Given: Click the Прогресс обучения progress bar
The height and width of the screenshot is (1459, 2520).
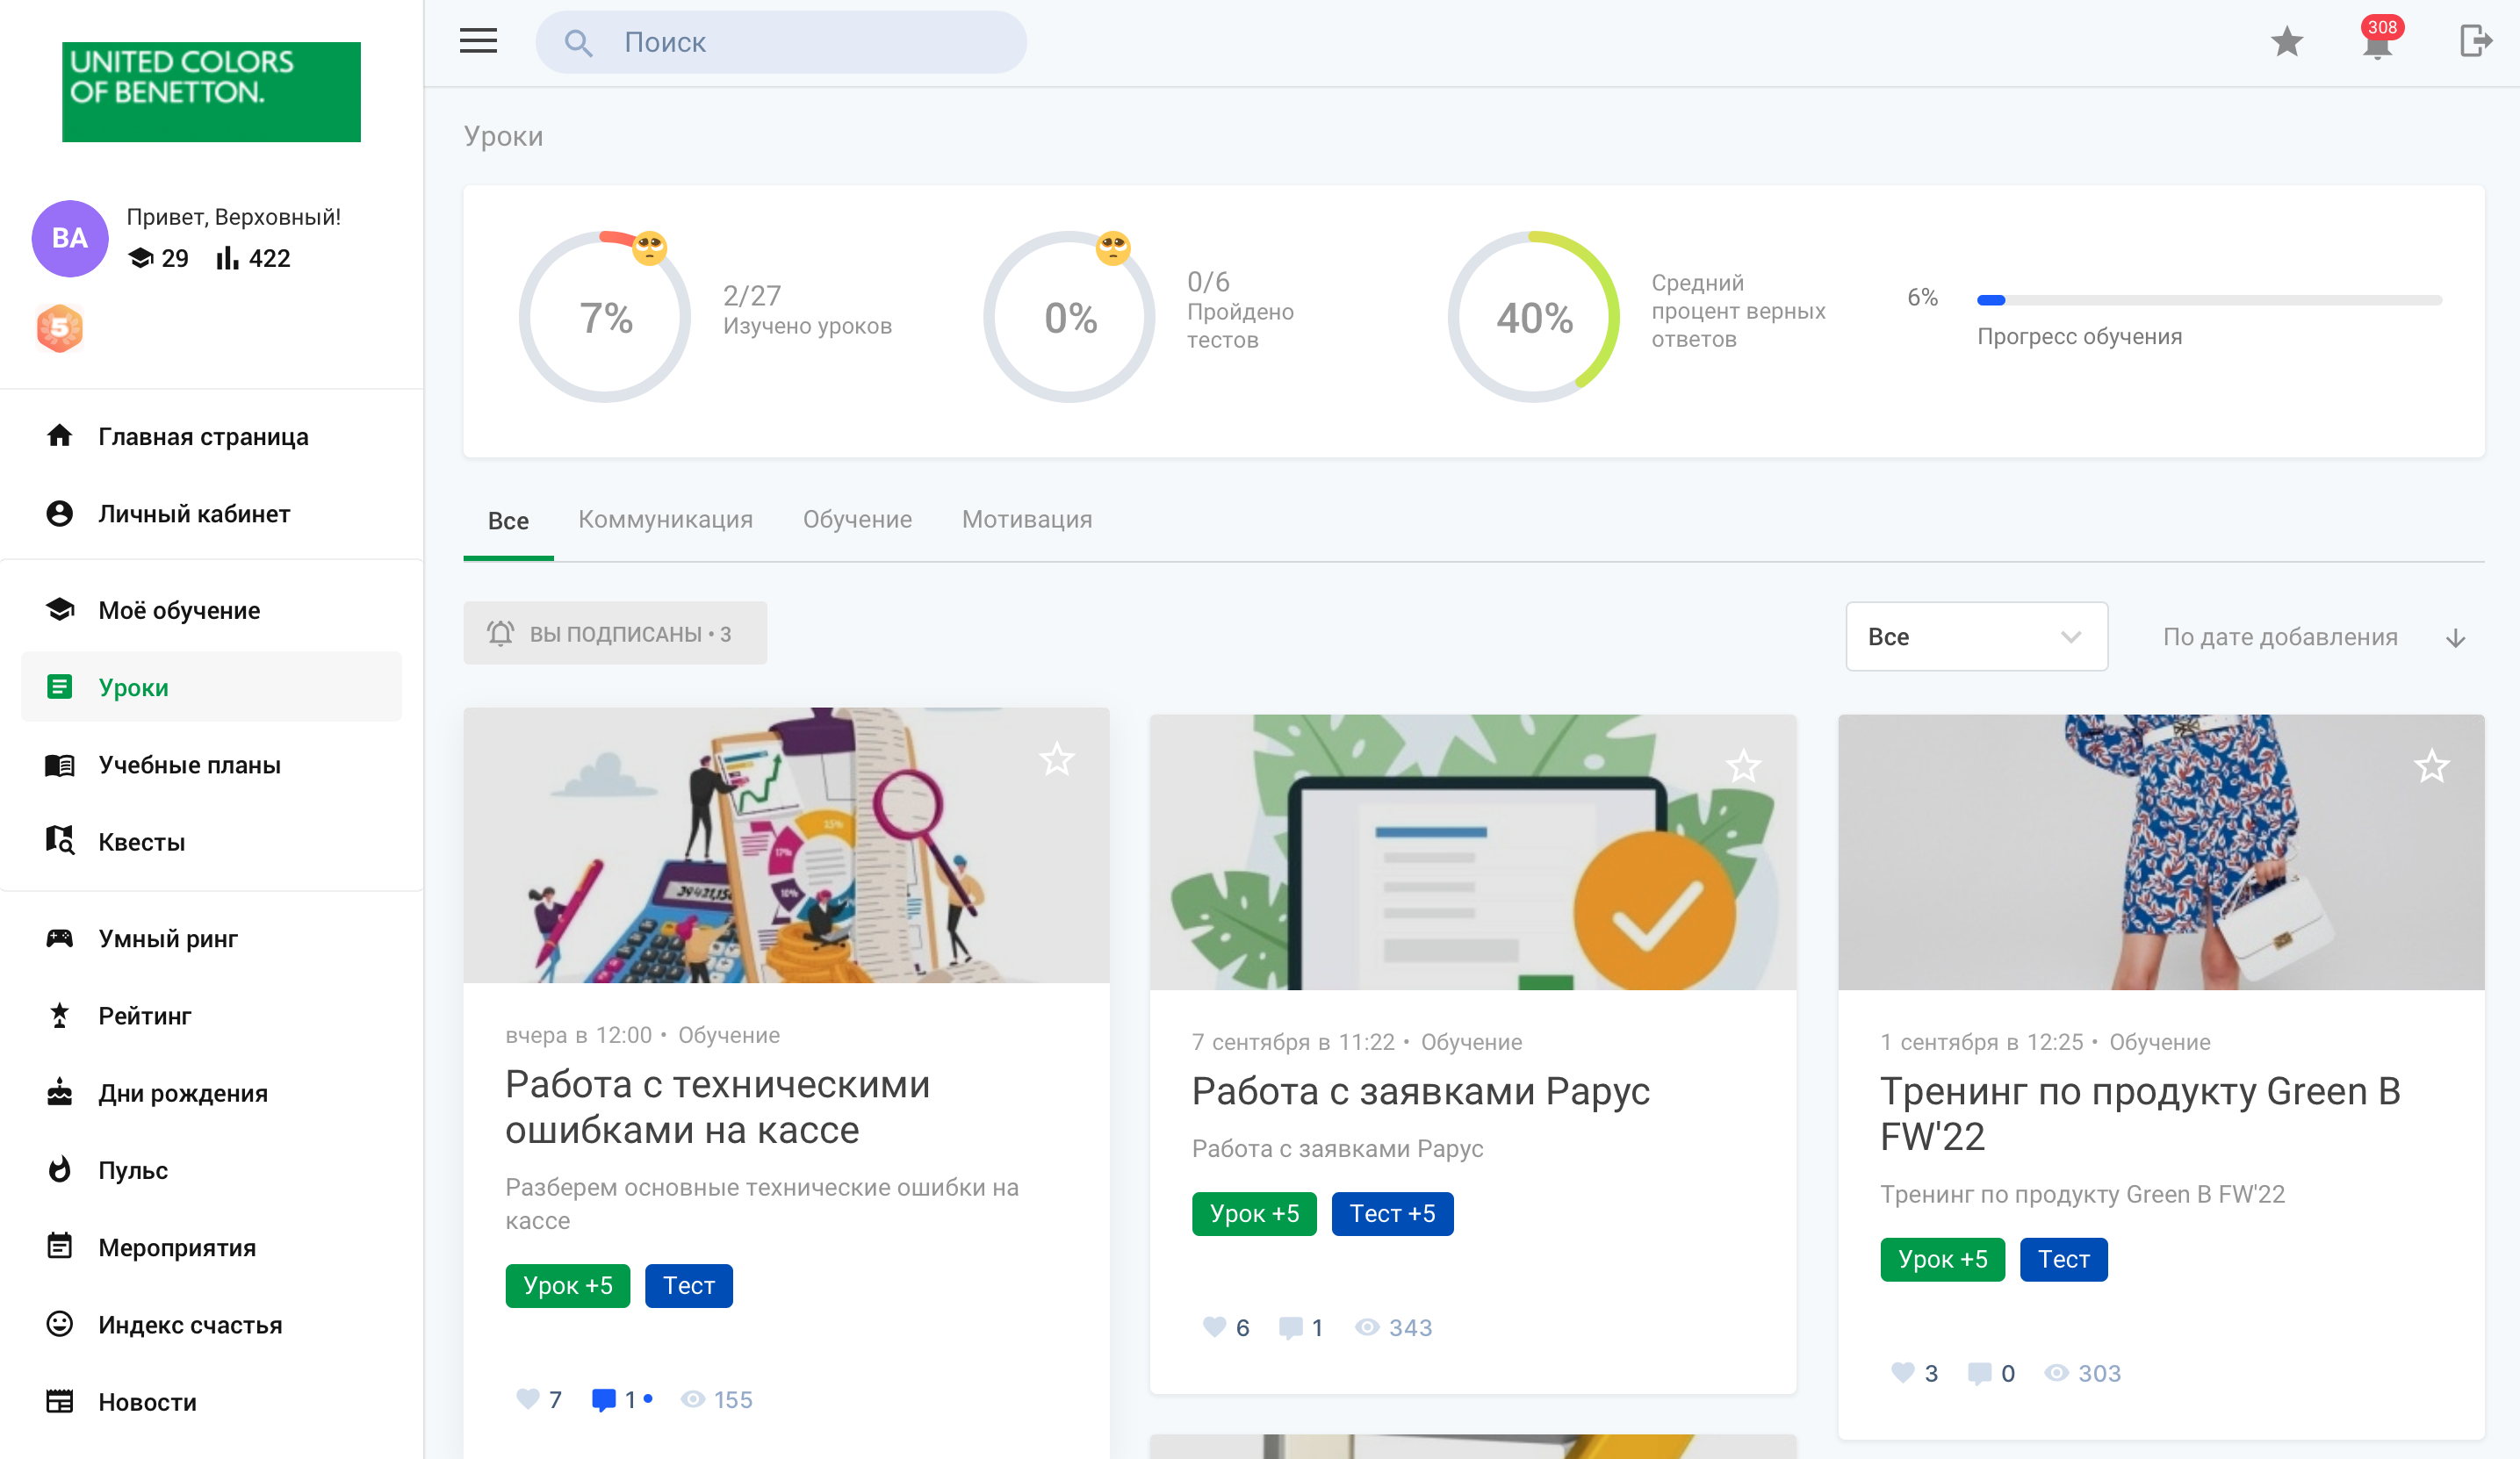Looking at the screenshot, I should [2208, 300].
